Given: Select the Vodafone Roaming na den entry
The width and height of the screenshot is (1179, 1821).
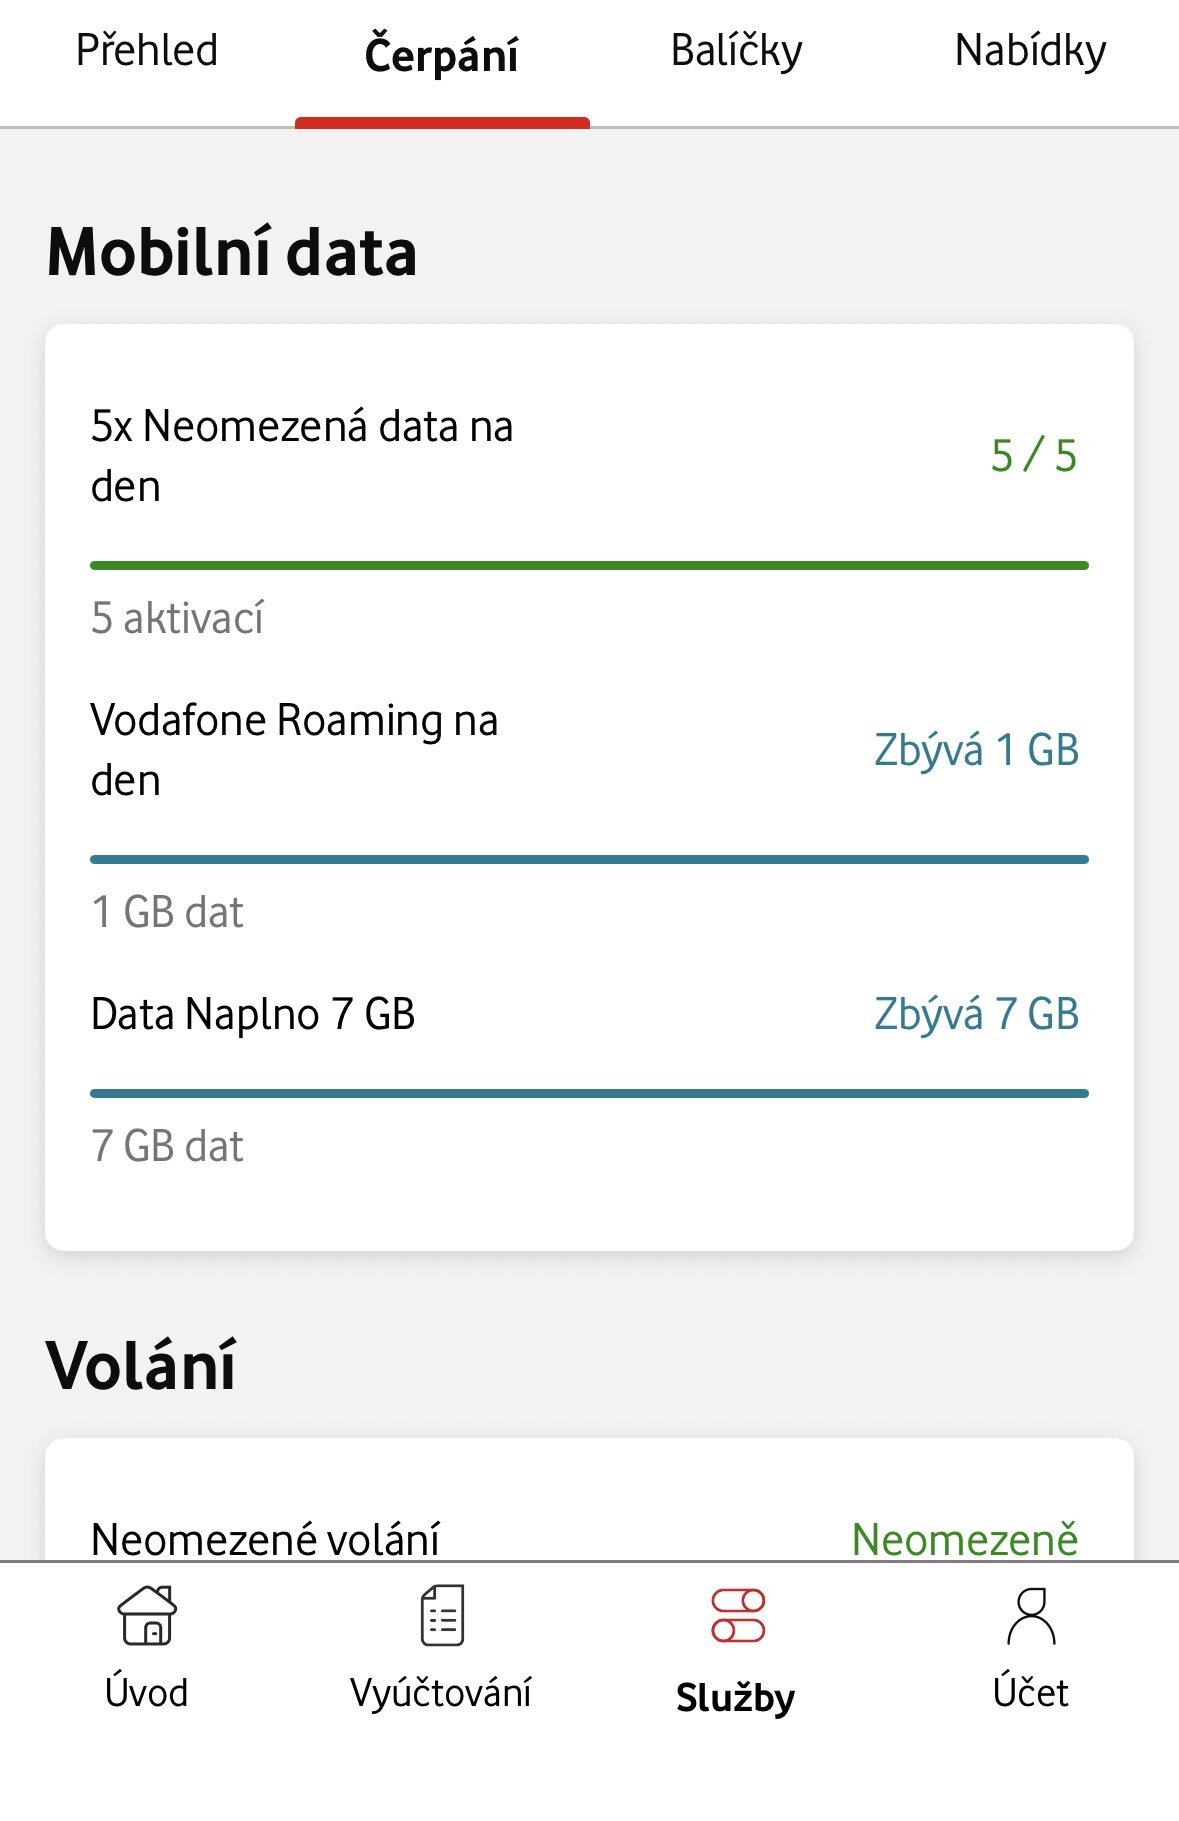Looking at the screenshot, I should [294, 750].
